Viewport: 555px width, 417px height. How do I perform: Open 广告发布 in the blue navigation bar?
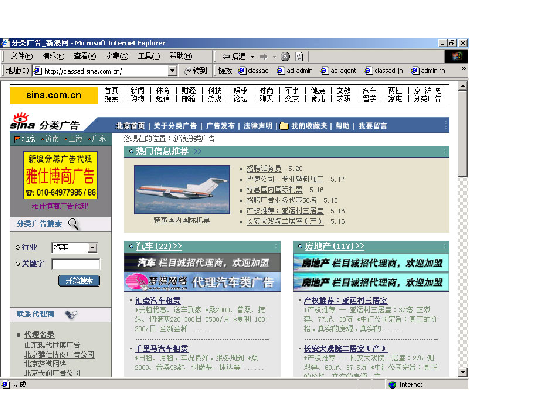point(220,126)
